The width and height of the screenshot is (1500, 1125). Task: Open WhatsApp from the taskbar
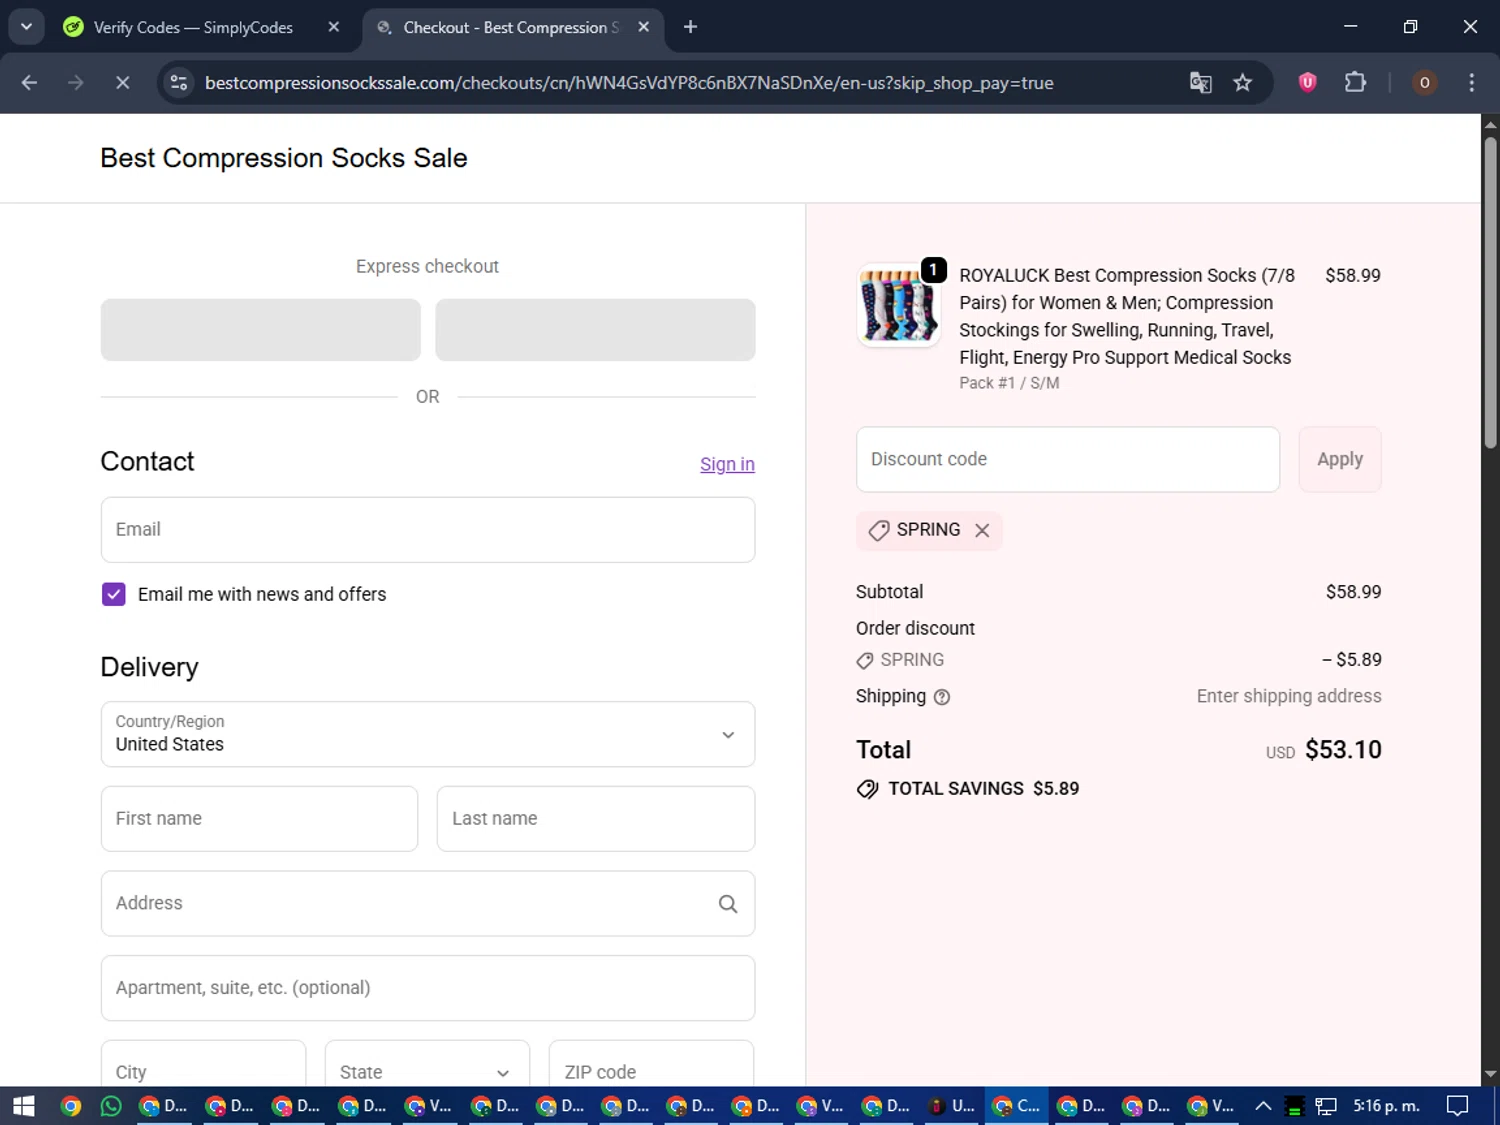point(111,1106)
